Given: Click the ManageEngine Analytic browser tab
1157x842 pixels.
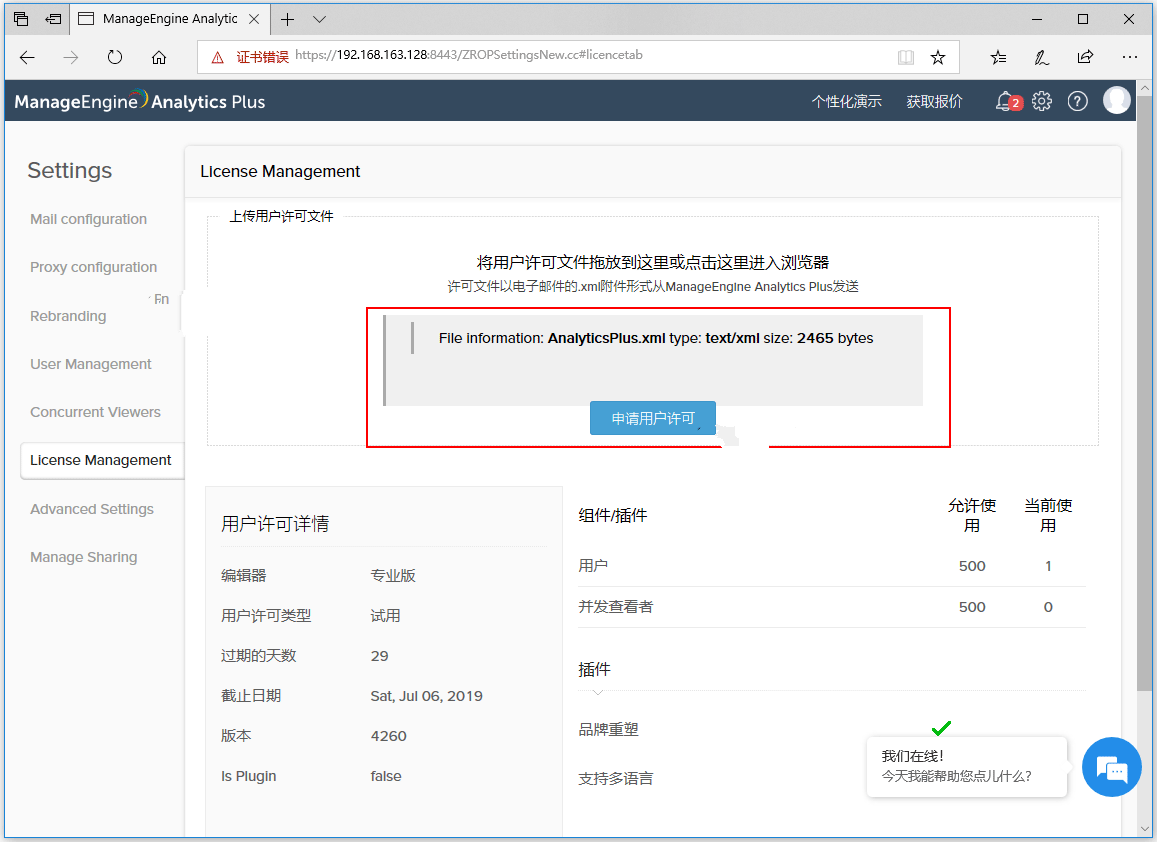Looking at the screenshot, I should point(170,19).
